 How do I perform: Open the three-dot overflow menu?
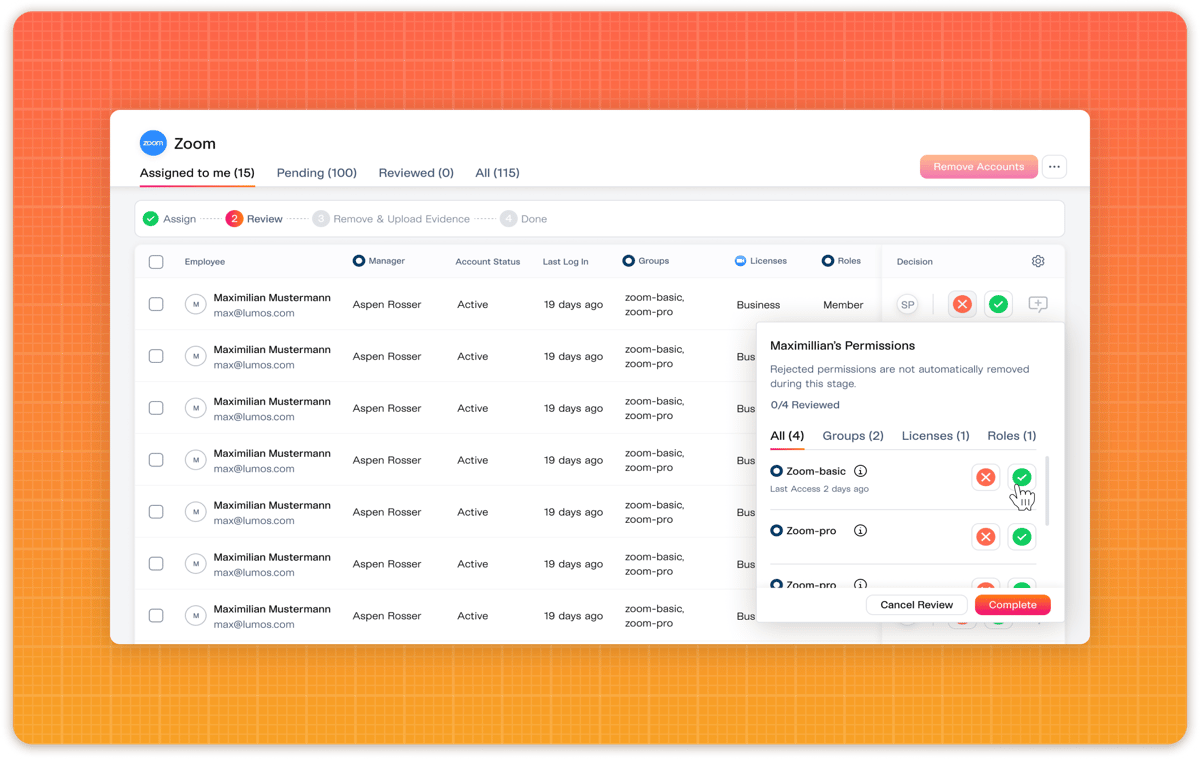coord(1054,166)
